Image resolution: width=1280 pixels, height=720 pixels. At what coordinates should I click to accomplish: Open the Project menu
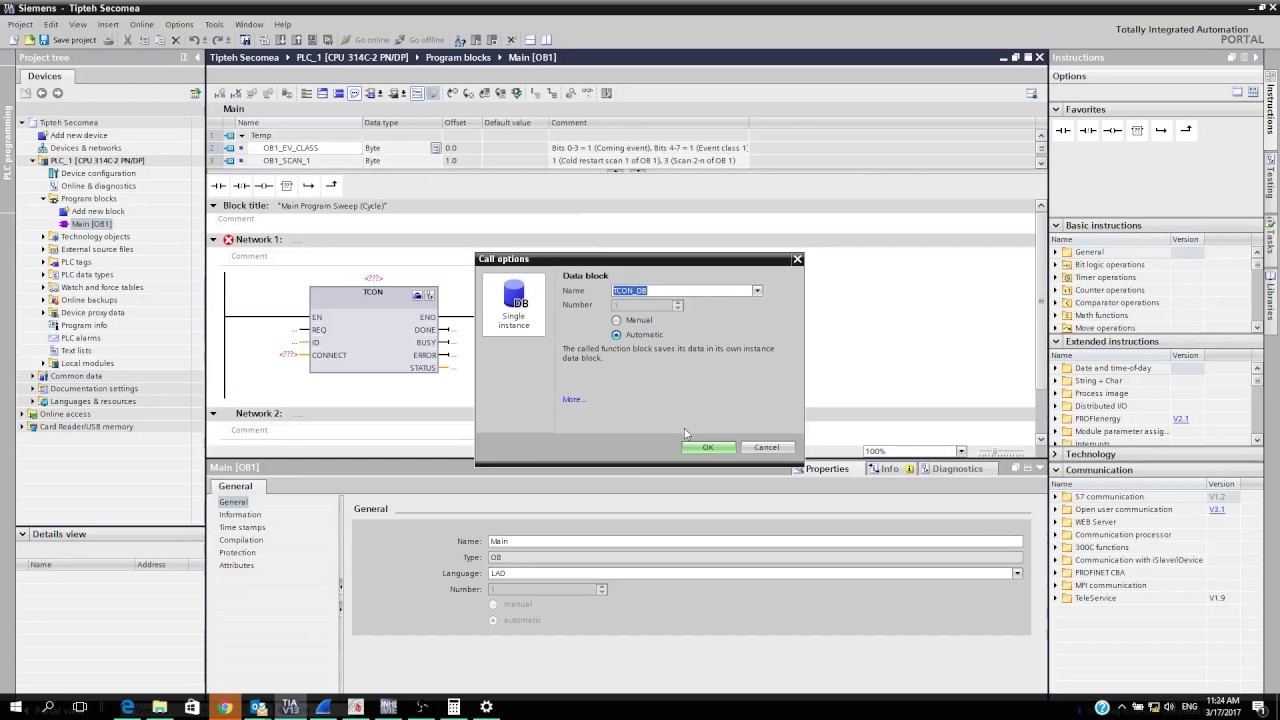(20, 24)
